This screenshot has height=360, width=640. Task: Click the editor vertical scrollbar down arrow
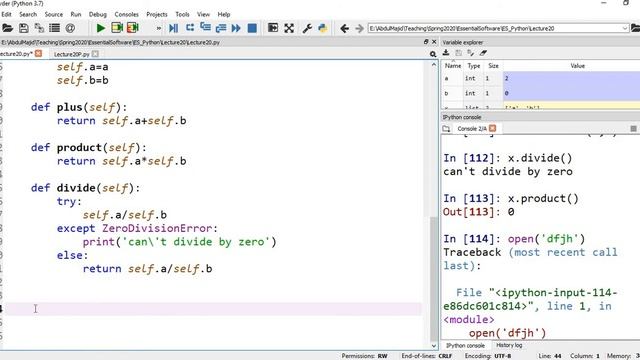(434, 346)
